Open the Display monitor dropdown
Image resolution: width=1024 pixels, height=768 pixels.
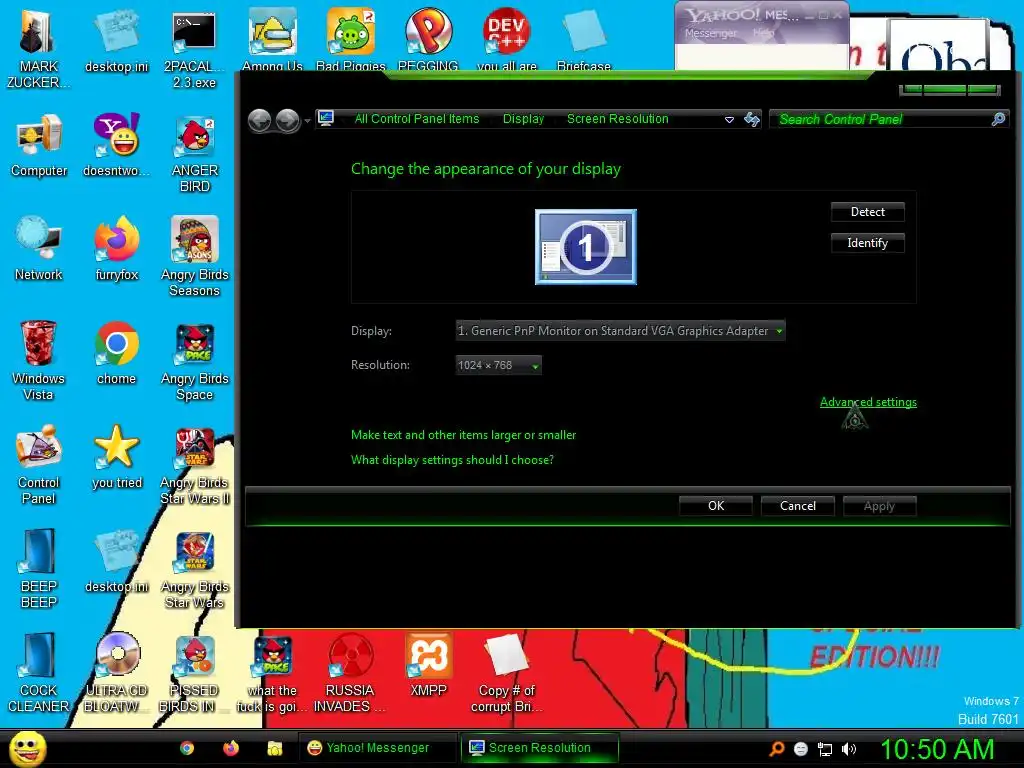tap(620, 330)
